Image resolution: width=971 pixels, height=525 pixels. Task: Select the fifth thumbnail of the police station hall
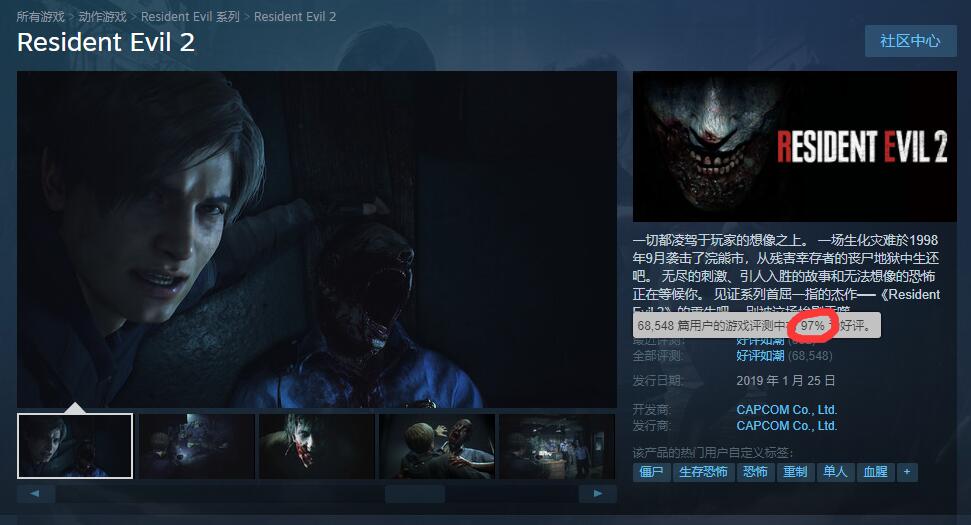click(557, 446)
